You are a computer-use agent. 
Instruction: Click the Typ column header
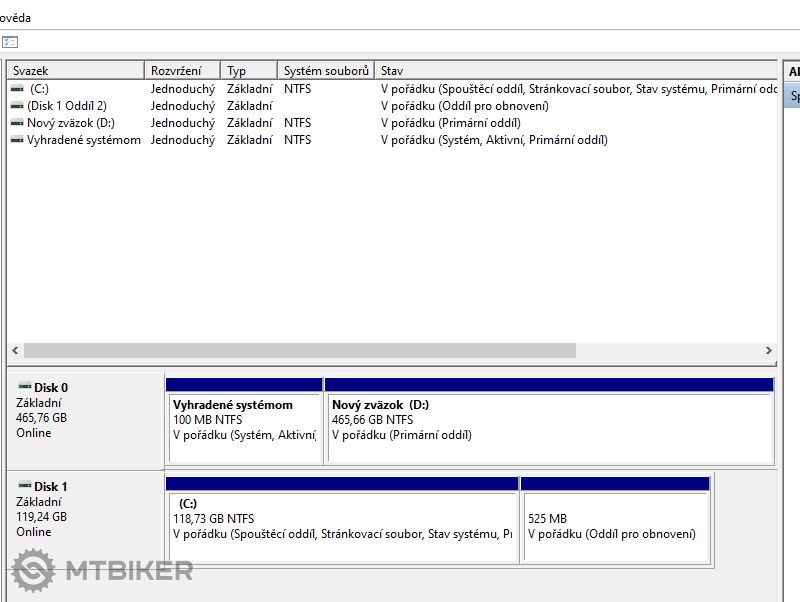tap(248, 71)
